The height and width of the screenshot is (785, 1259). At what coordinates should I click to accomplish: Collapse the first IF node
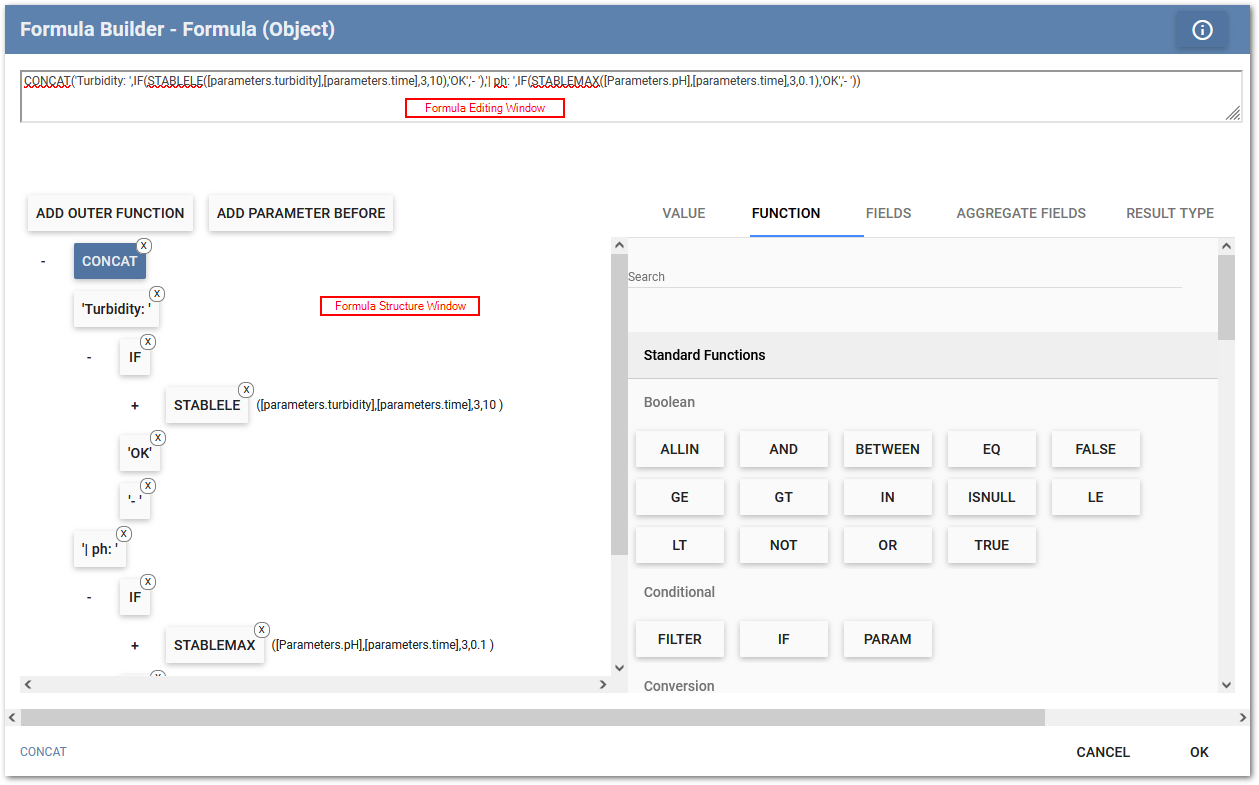click(89, 357)
